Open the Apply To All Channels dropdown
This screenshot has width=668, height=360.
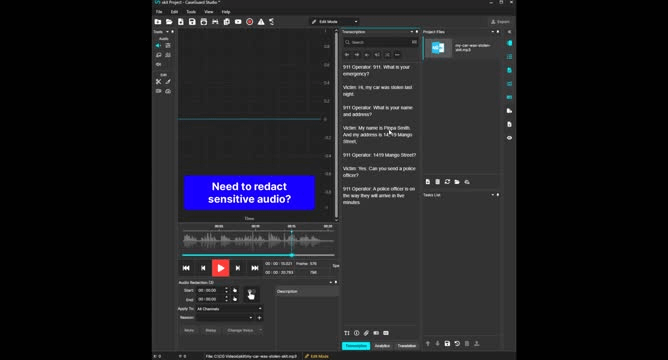[229, 309]
